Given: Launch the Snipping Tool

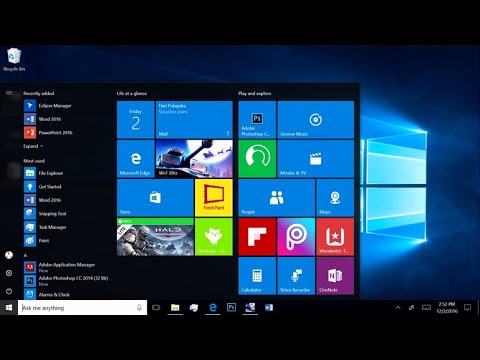Looking at the screenshot, I should click(45, 214).
